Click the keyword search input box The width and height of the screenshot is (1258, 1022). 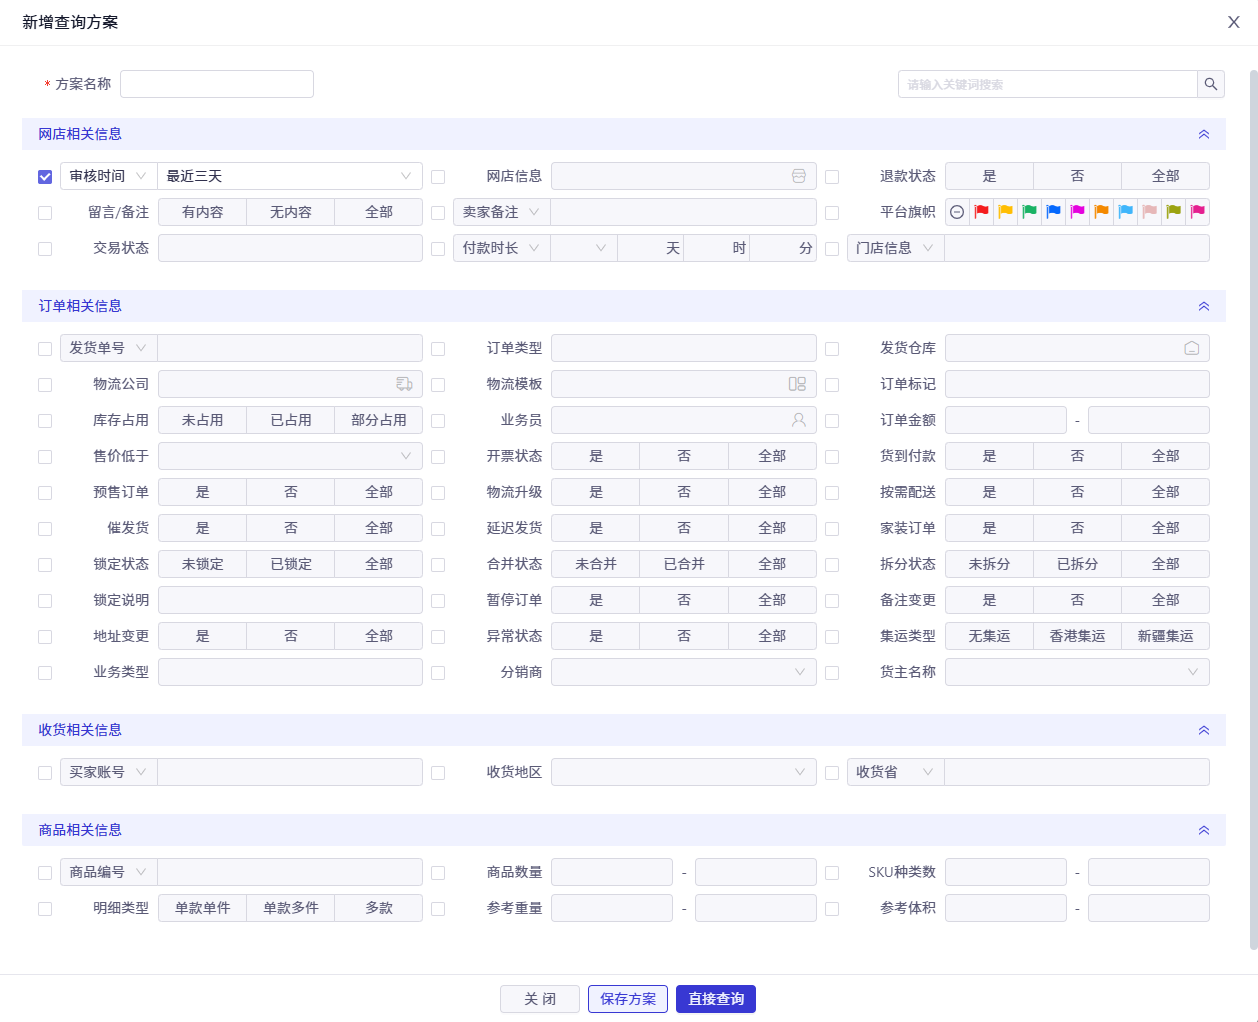(x=1048, y=84)
